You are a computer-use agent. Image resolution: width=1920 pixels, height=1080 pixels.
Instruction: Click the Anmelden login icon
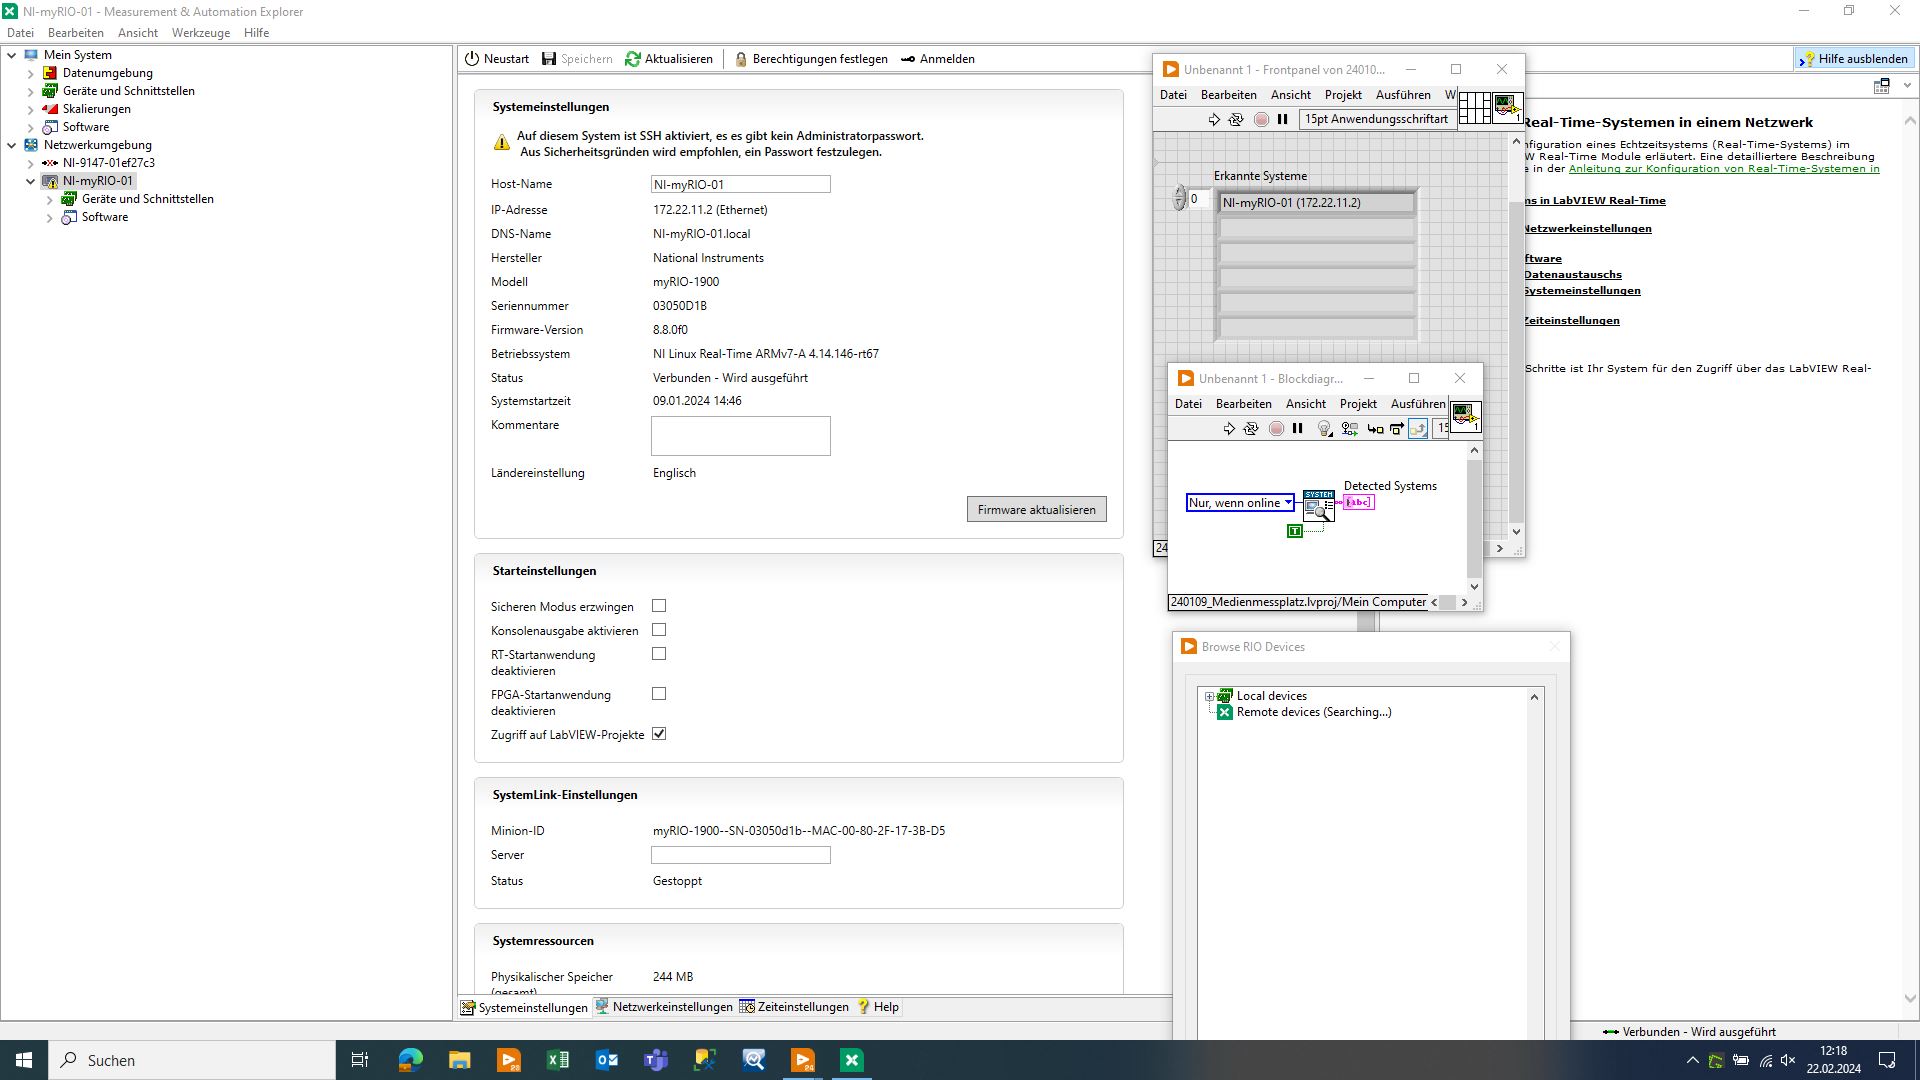[x=908, y=59]
